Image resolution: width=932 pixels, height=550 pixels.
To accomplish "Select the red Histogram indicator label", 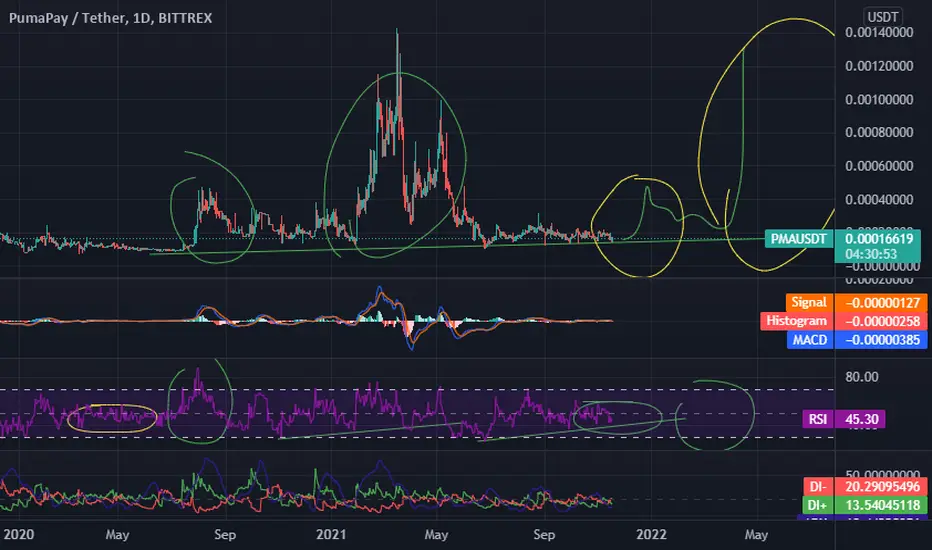I will tap(796, 321).
